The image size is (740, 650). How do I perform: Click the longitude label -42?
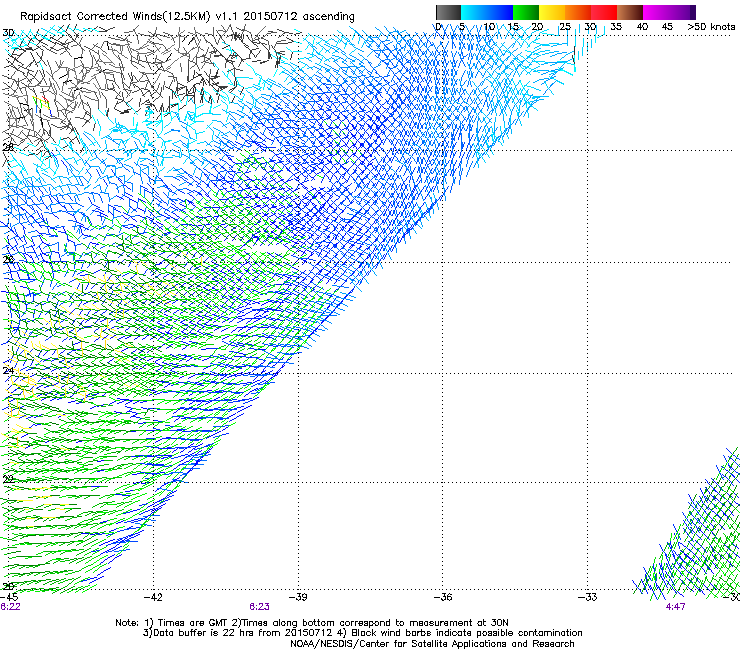pyautogui.click(x=153, y=597)
